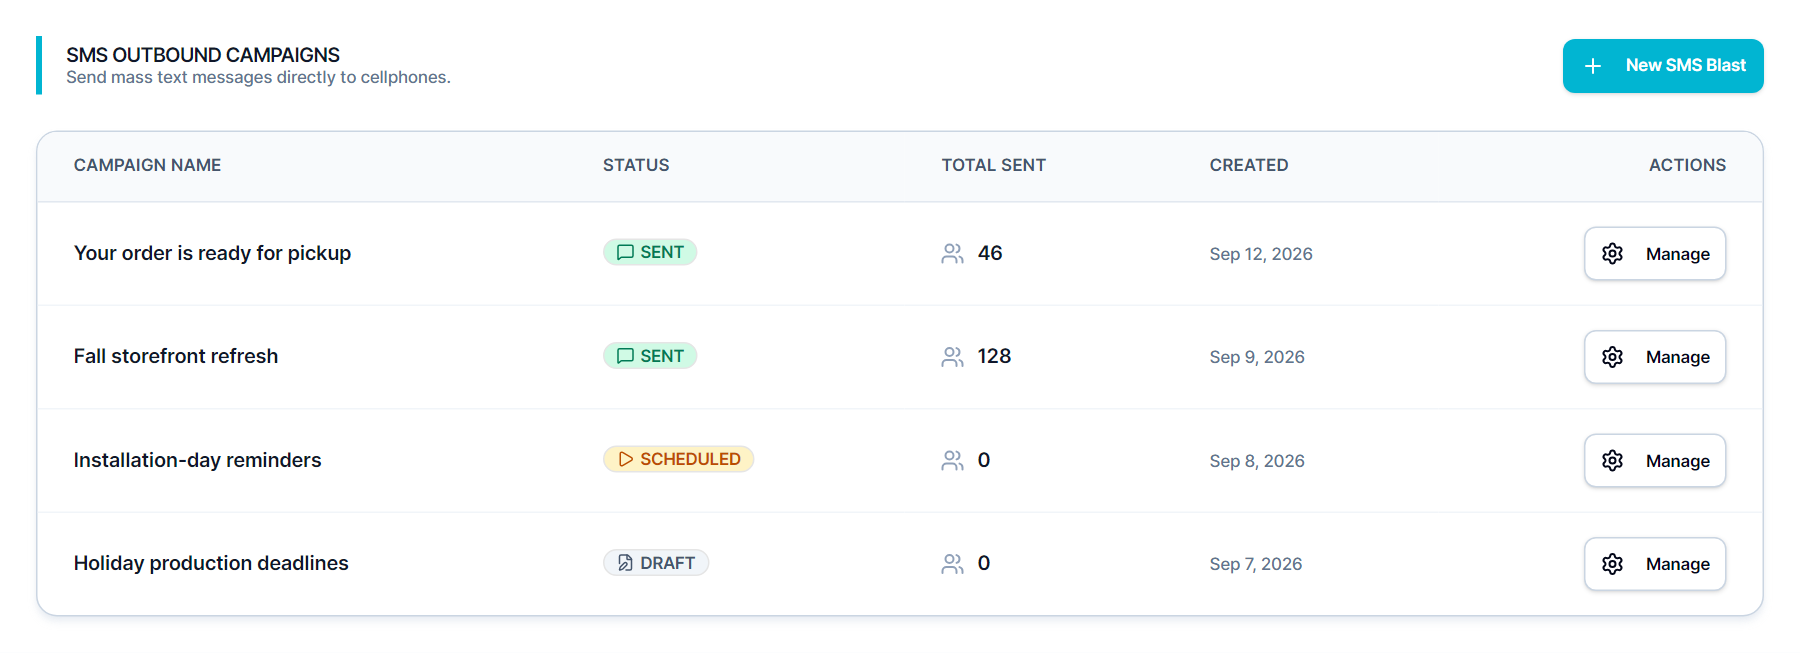Viewport: 1800px width, 653px height.
Task: Click the STATUS column header
Action: click(x=636, y=165)
